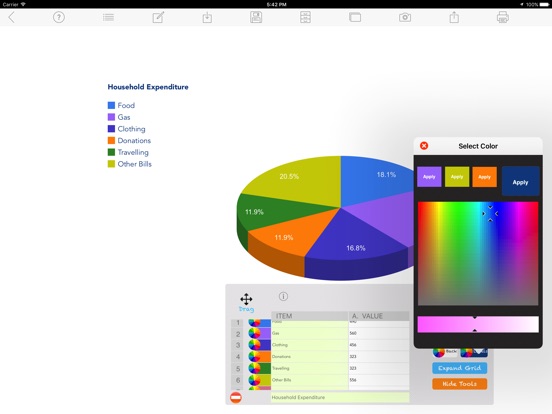Click the red remove minus icon
This screenshot has width=552, height=414.
click(236, 397)
